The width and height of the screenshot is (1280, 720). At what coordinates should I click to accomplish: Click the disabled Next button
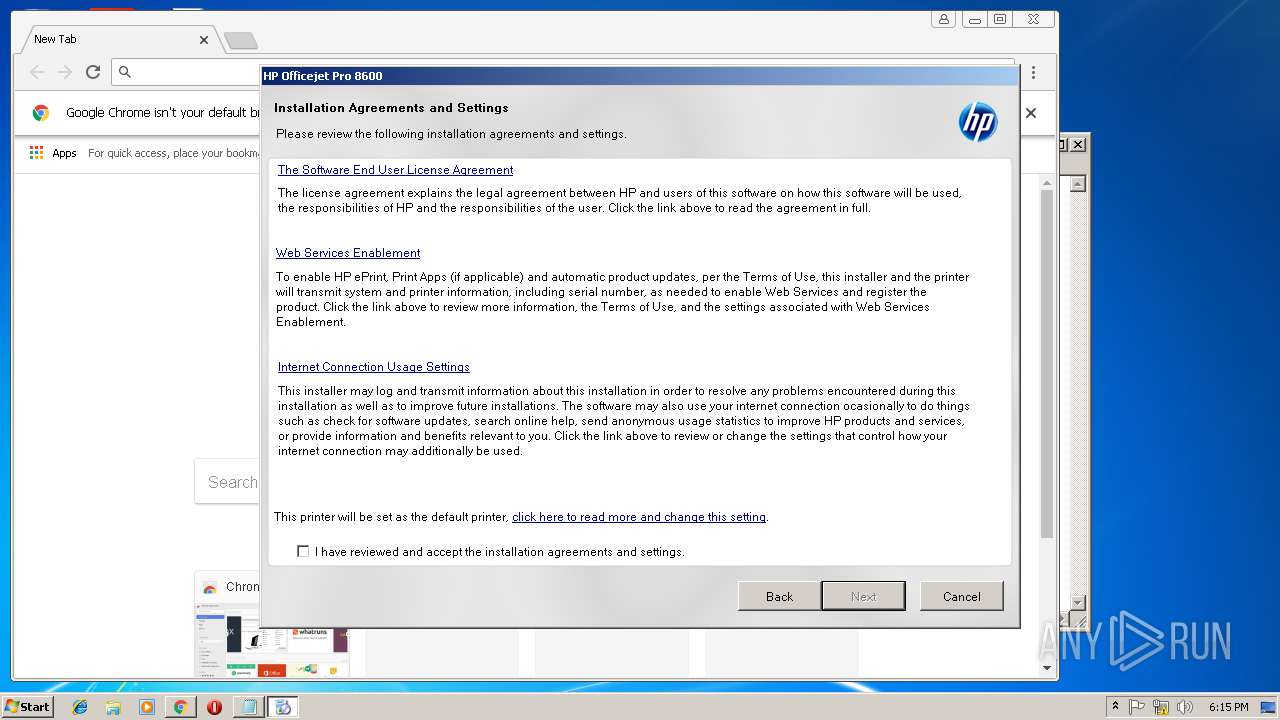pos(863,596)
